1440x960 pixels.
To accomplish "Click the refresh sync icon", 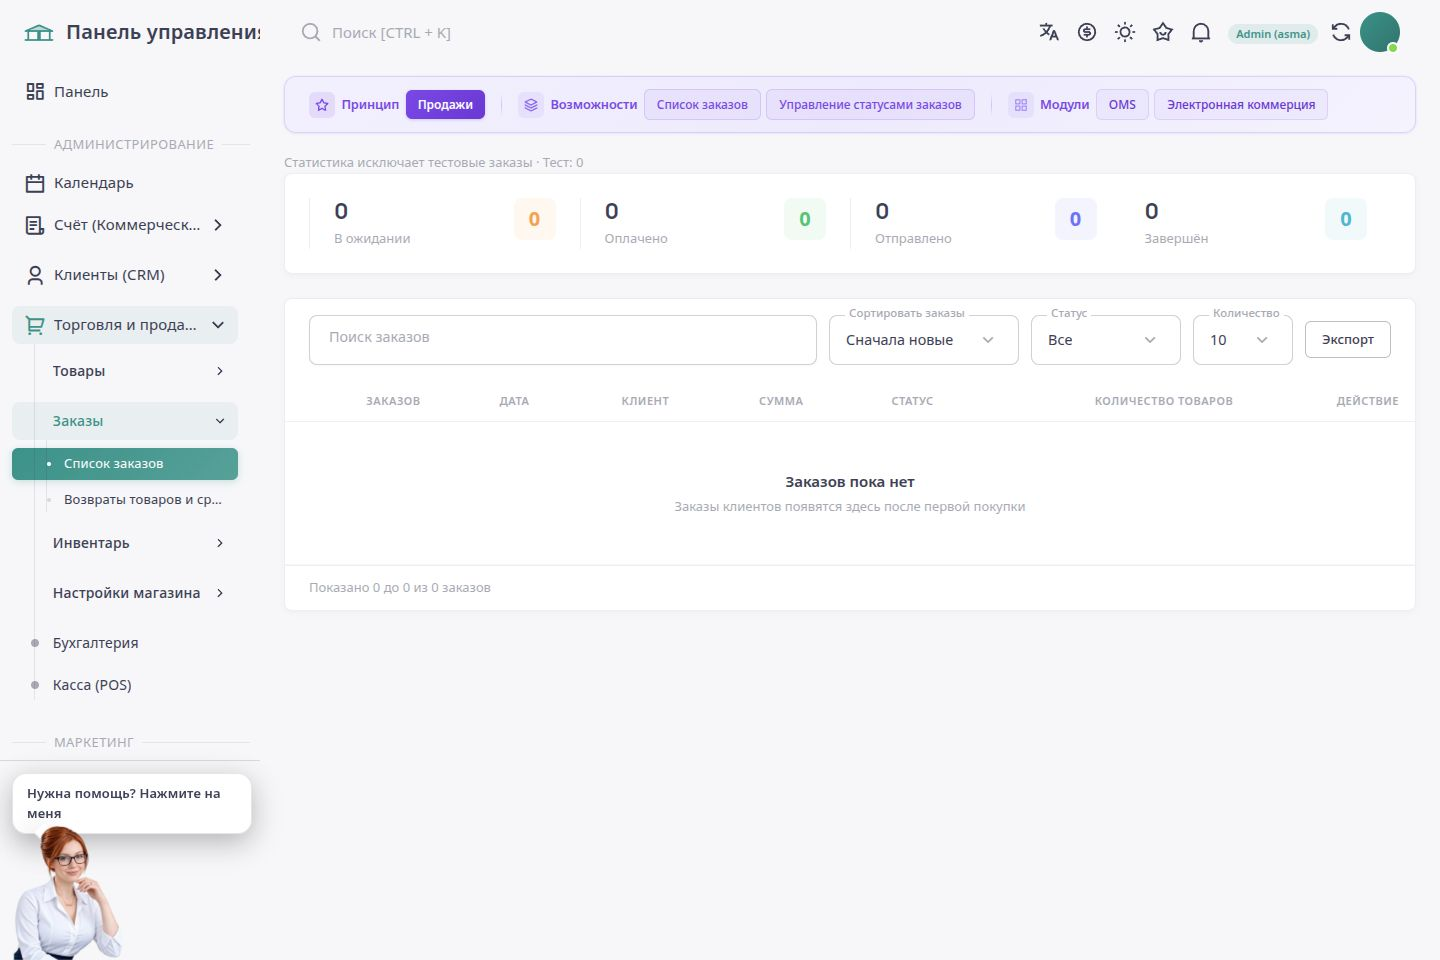I will [x=1341, y=32].
